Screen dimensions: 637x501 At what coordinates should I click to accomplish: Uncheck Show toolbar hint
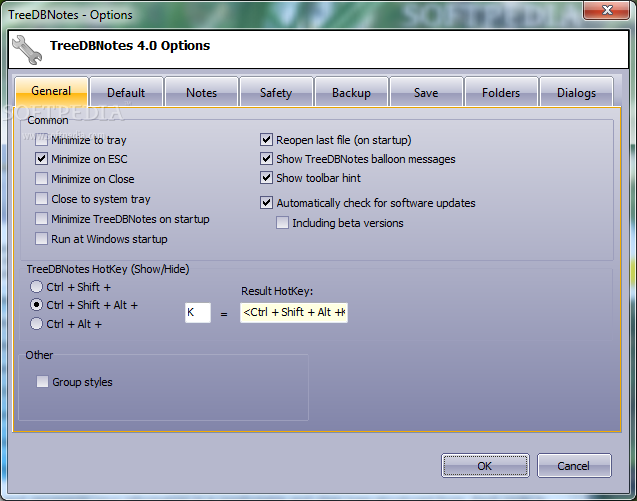tap(266, 178)
